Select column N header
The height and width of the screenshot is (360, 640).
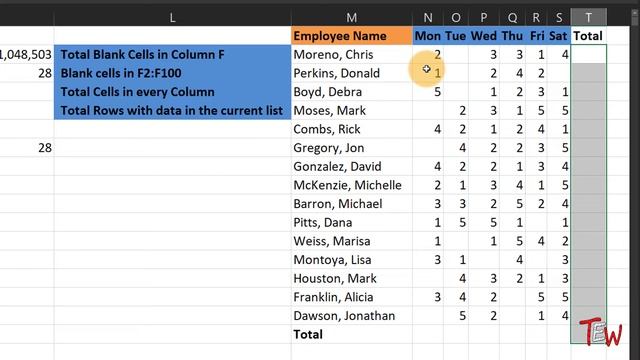click(x=427, y=18)
